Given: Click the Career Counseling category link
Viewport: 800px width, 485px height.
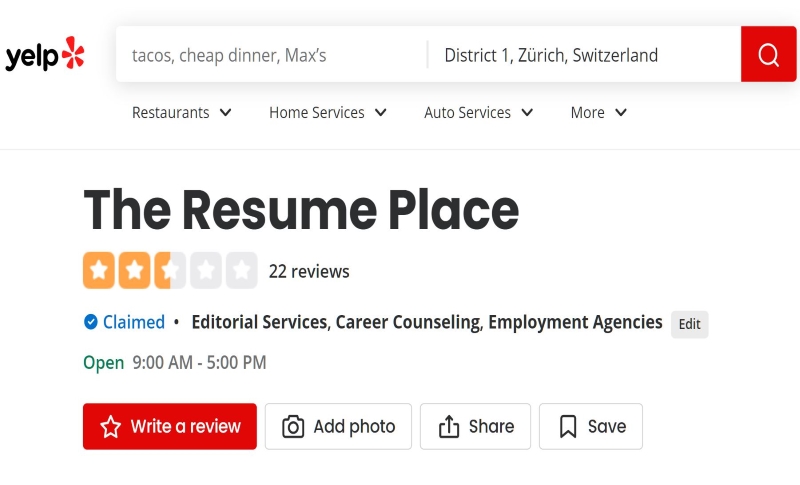Looking at the screenshot, I should [x=409, y=322].
